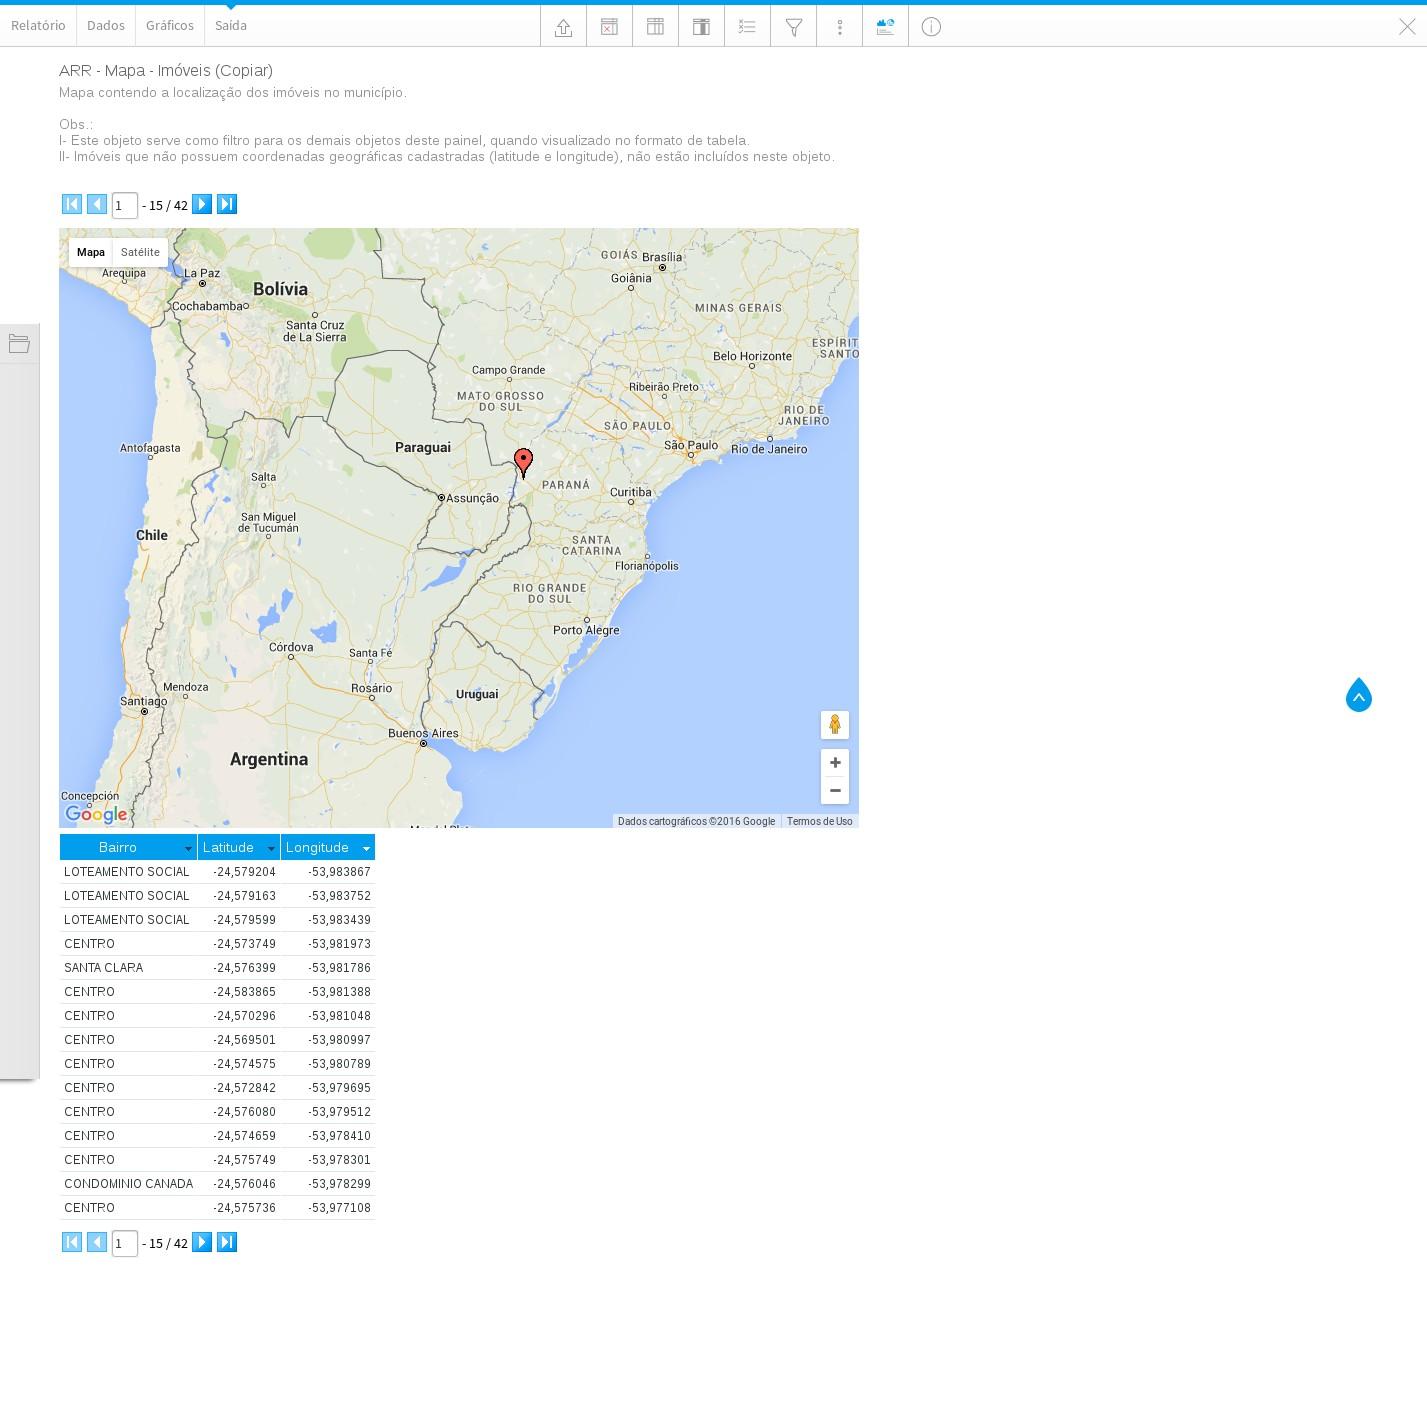
Task: Click the table with highlighted column icon
Action: [701, 27]
